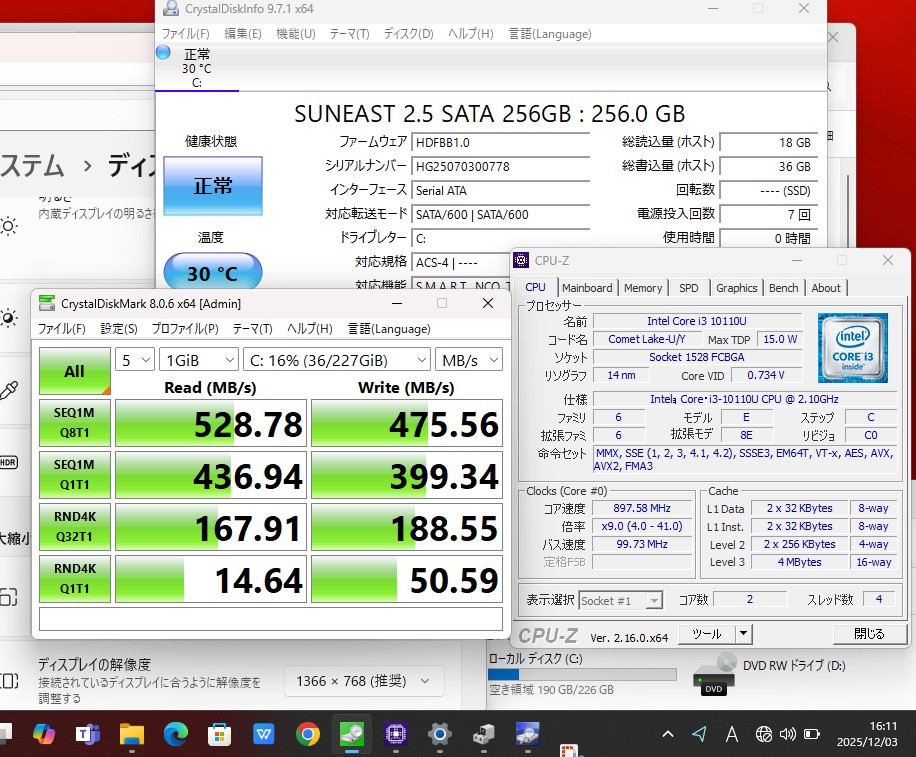
Task: Switch to CrystalDiskMark taskbar icon
Action: click(352, 734)
